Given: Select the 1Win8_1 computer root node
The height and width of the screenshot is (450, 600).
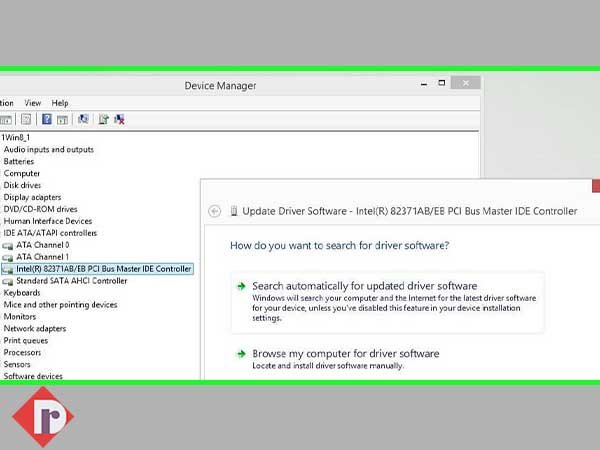Looking at the screenshot, I should pos(16,137).
